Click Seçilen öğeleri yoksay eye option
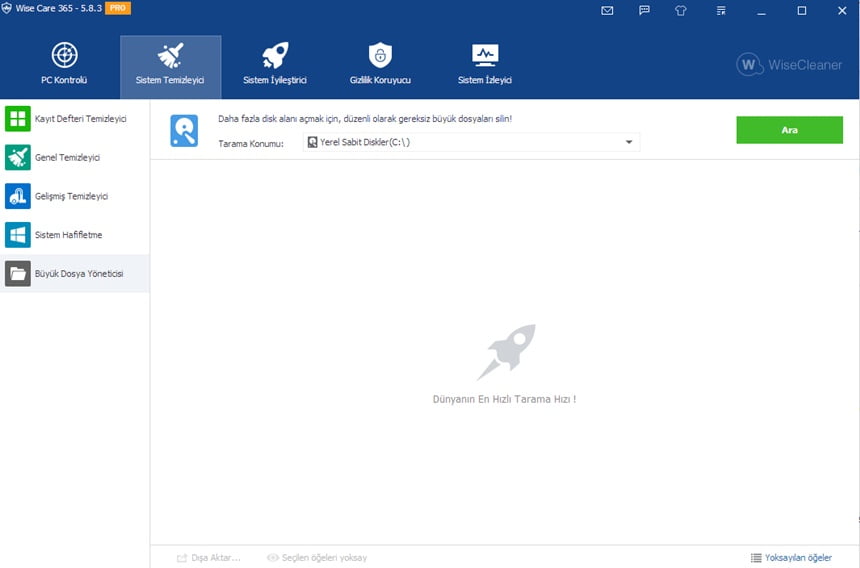The image size is (860, 568). click(317, 557)
